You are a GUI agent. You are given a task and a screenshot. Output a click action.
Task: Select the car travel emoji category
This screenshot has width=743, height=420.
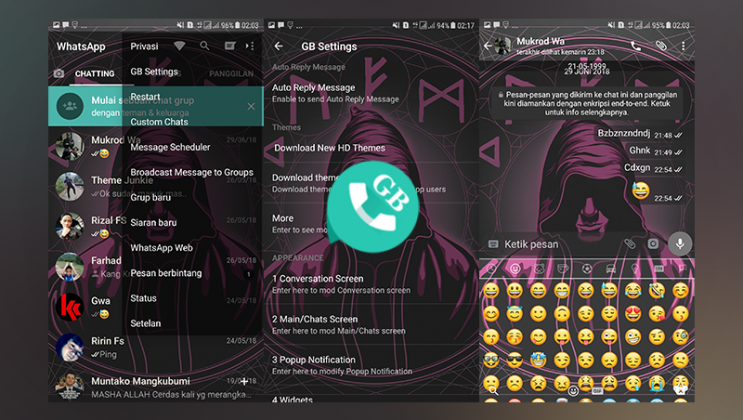click(611, 269)
